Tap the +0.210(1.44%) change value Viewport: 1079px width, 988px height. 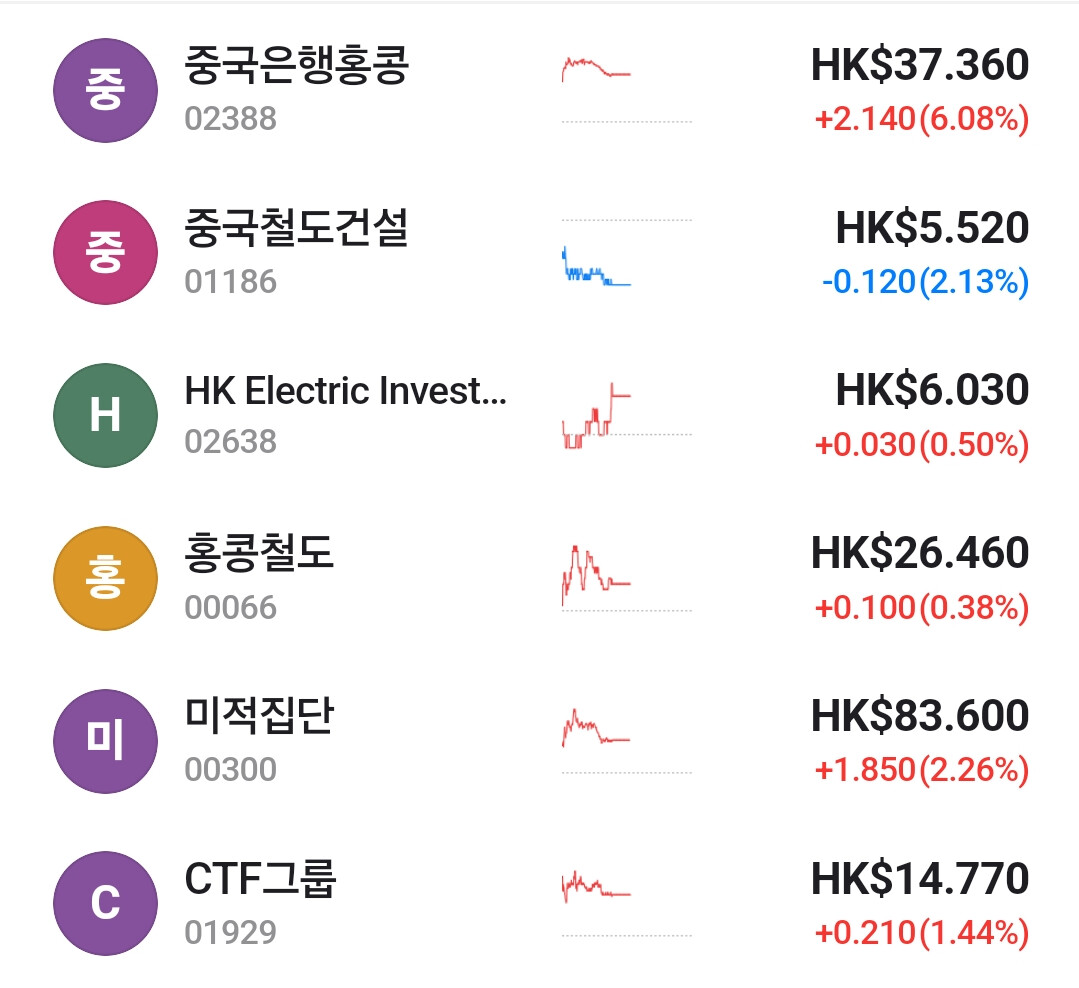tap(921, 933)
